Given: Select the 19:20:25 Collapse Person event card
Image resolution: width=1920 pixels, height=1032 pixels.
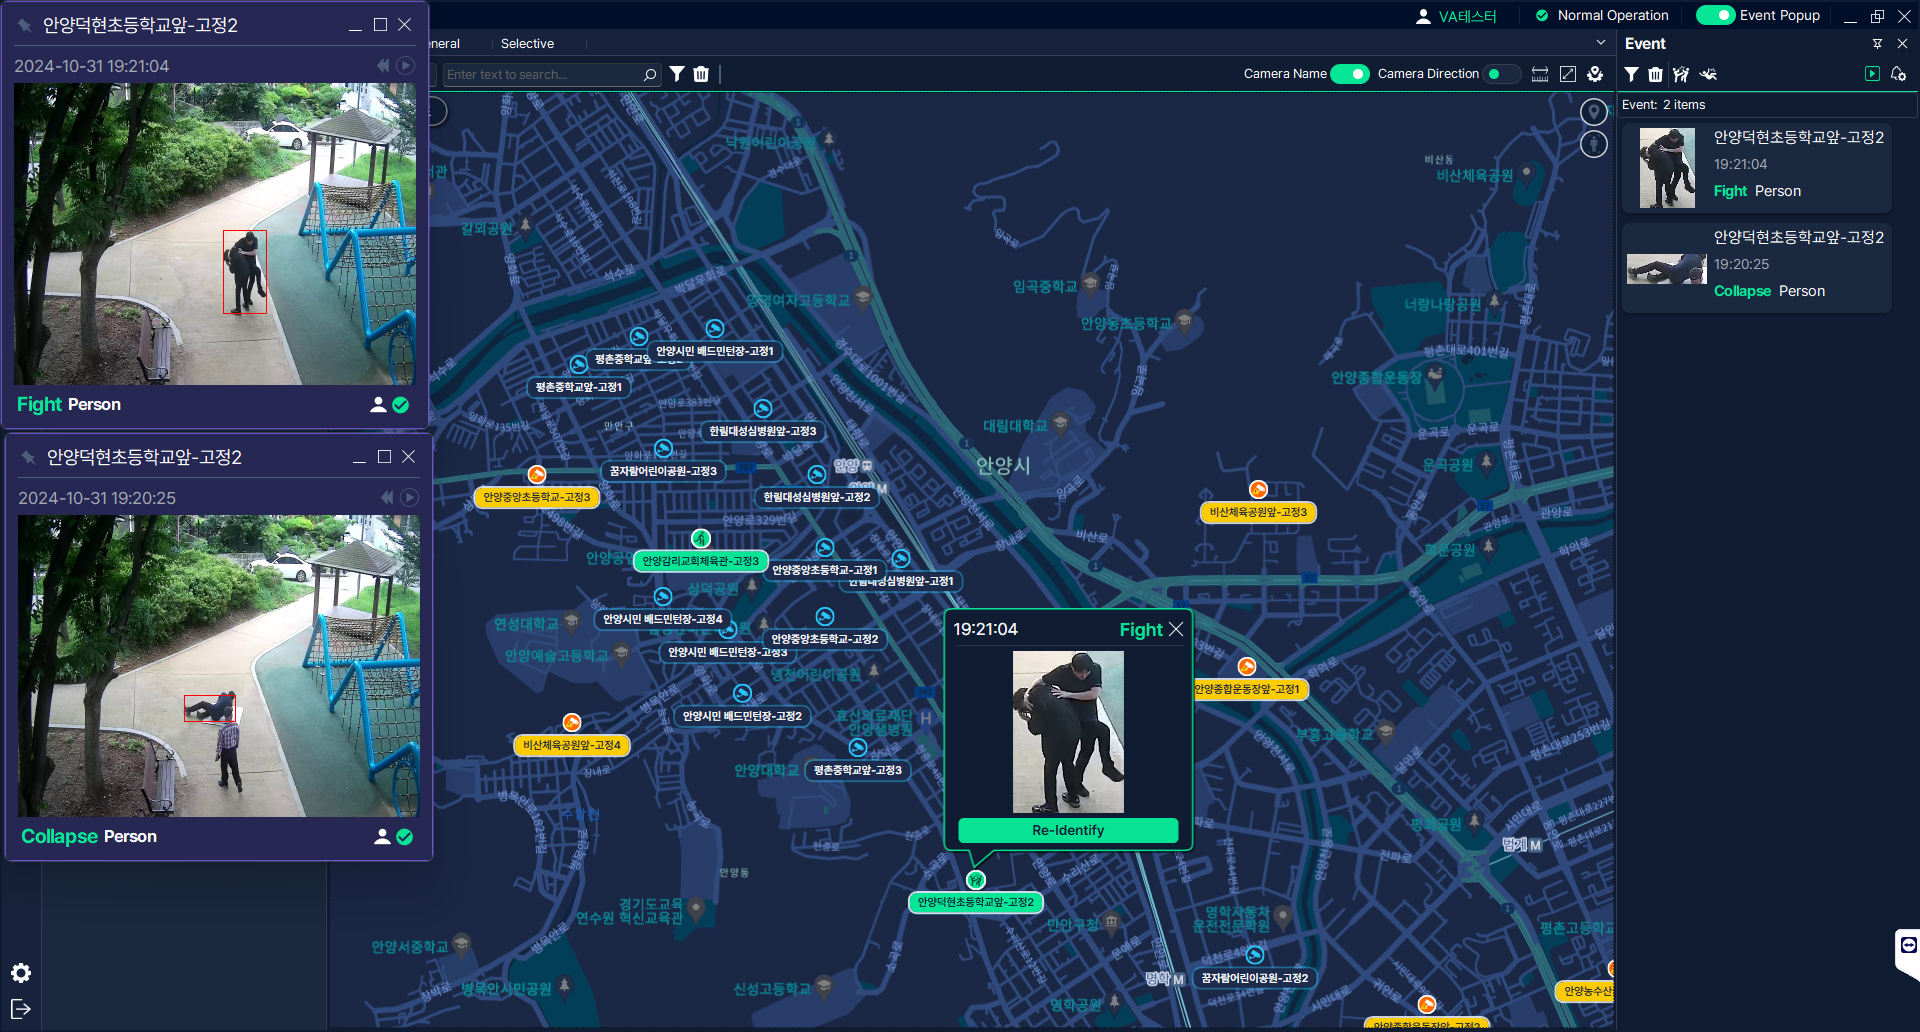Looking at the screenshot, I should pos(1757,267).
